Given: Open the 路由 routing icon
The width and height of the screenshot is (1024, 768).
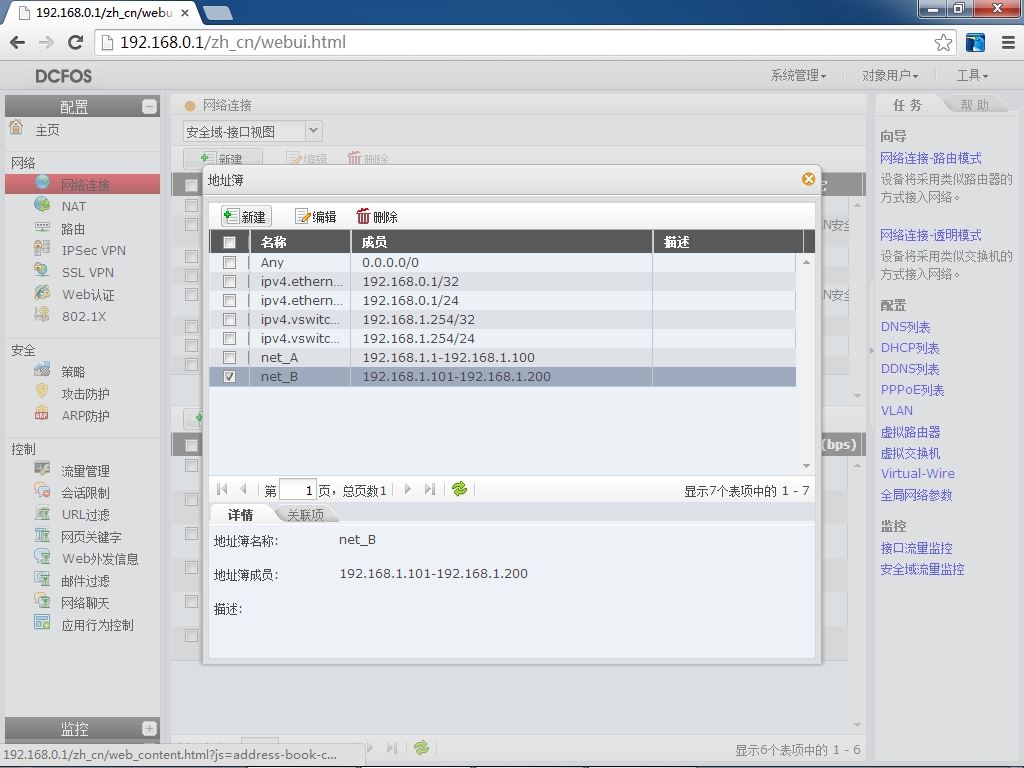Looking at the screenshot, I should point(42,227).
